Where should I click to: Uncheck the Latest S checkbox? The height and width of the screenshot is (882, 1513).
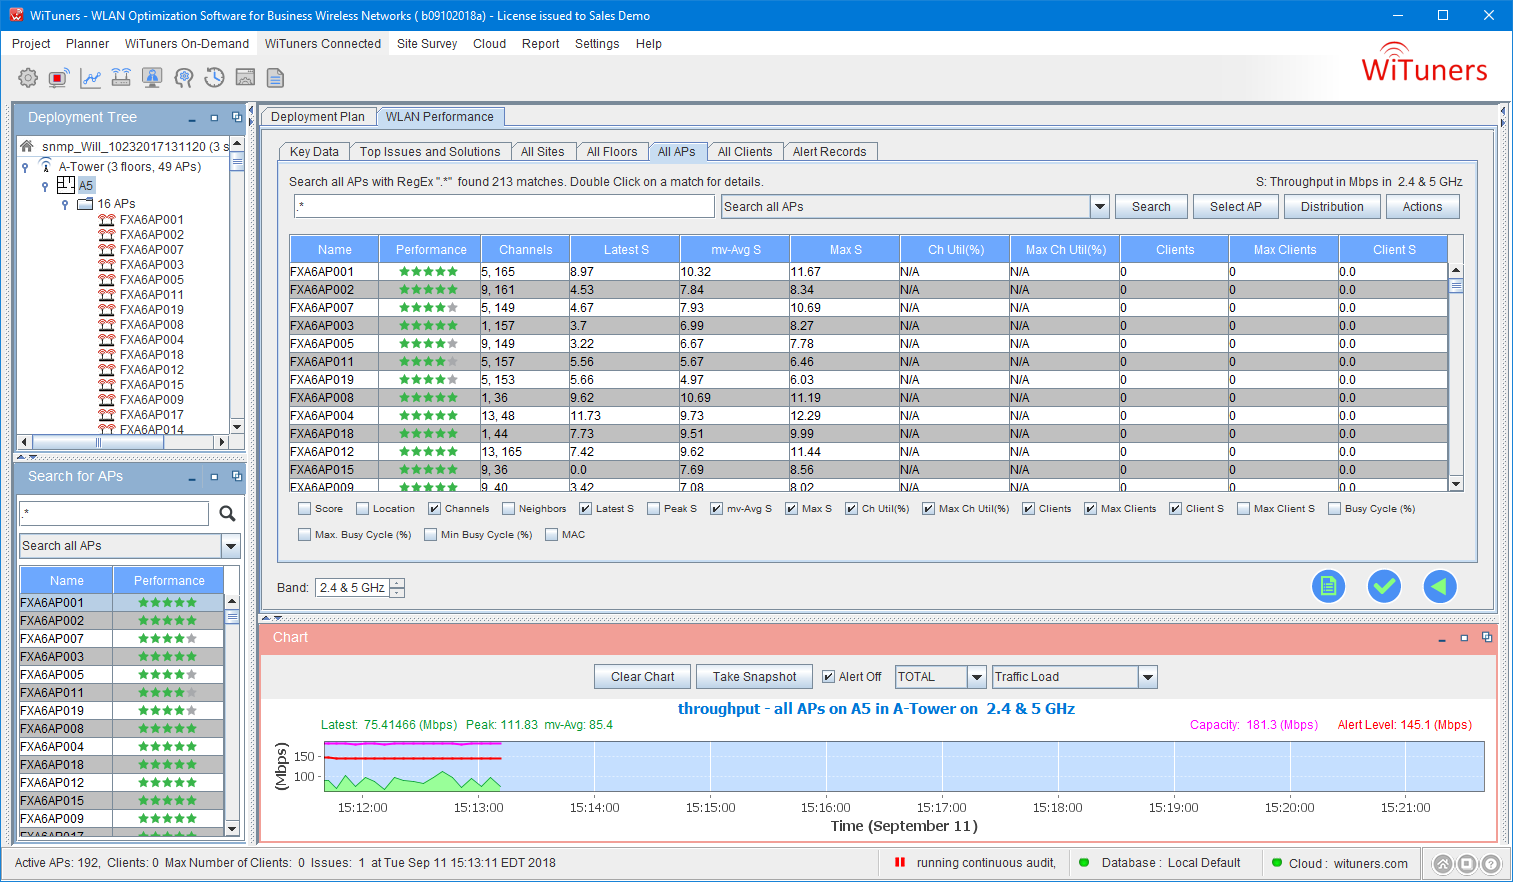click(586, 509)
